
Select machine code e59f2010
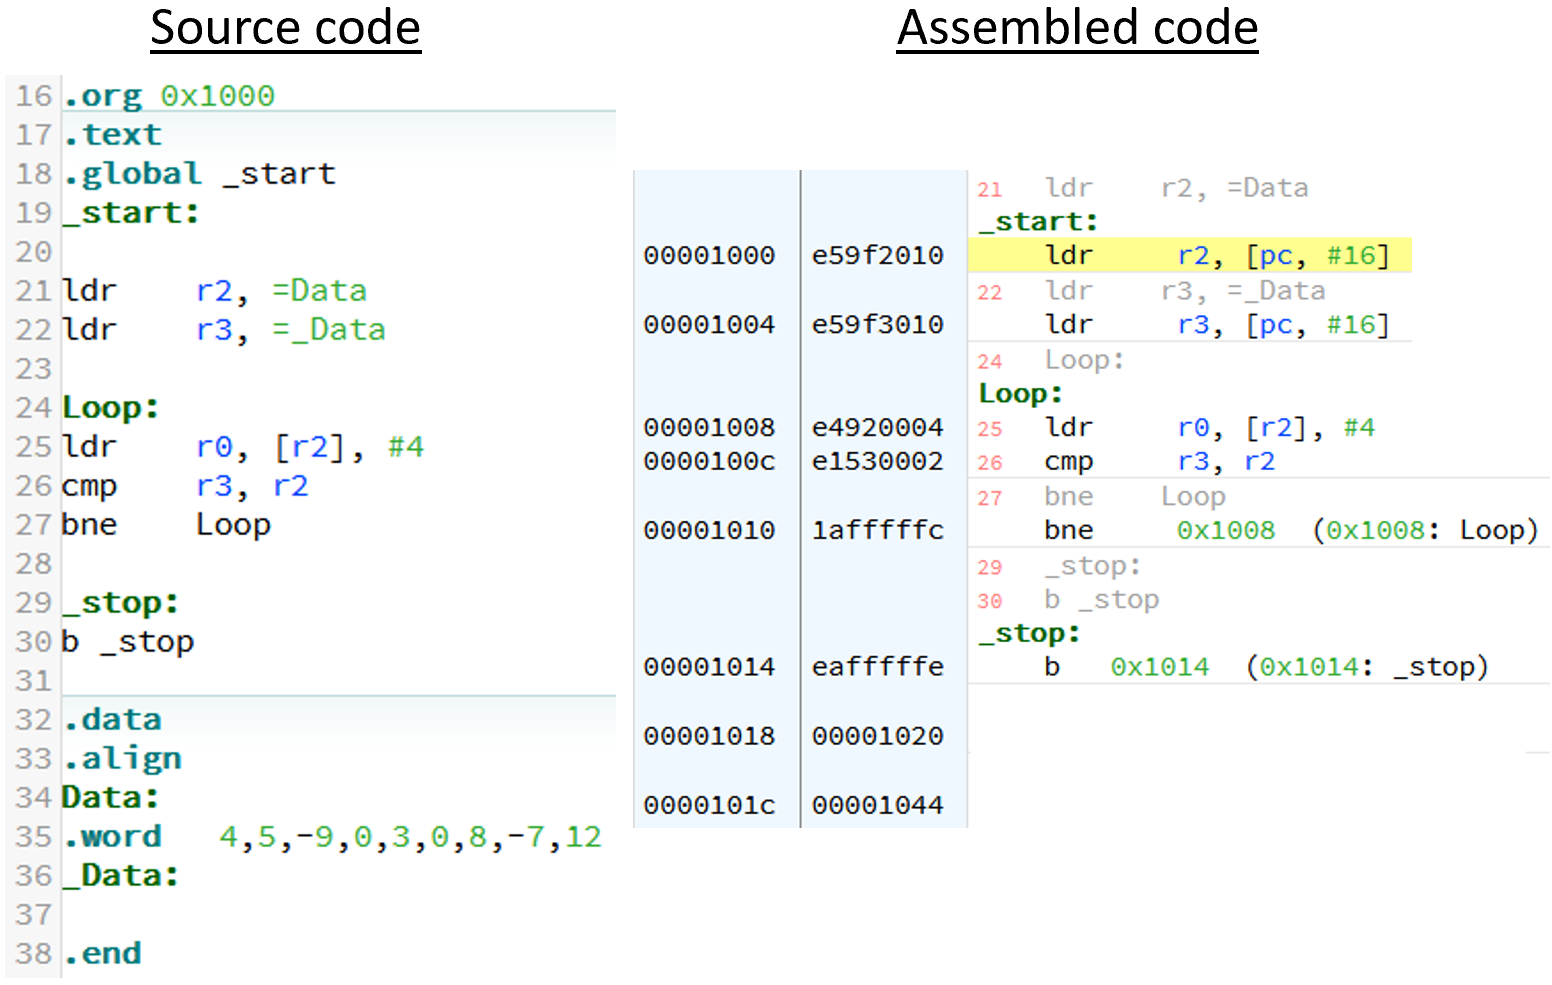pyautogui.click(x=877, y=255)
